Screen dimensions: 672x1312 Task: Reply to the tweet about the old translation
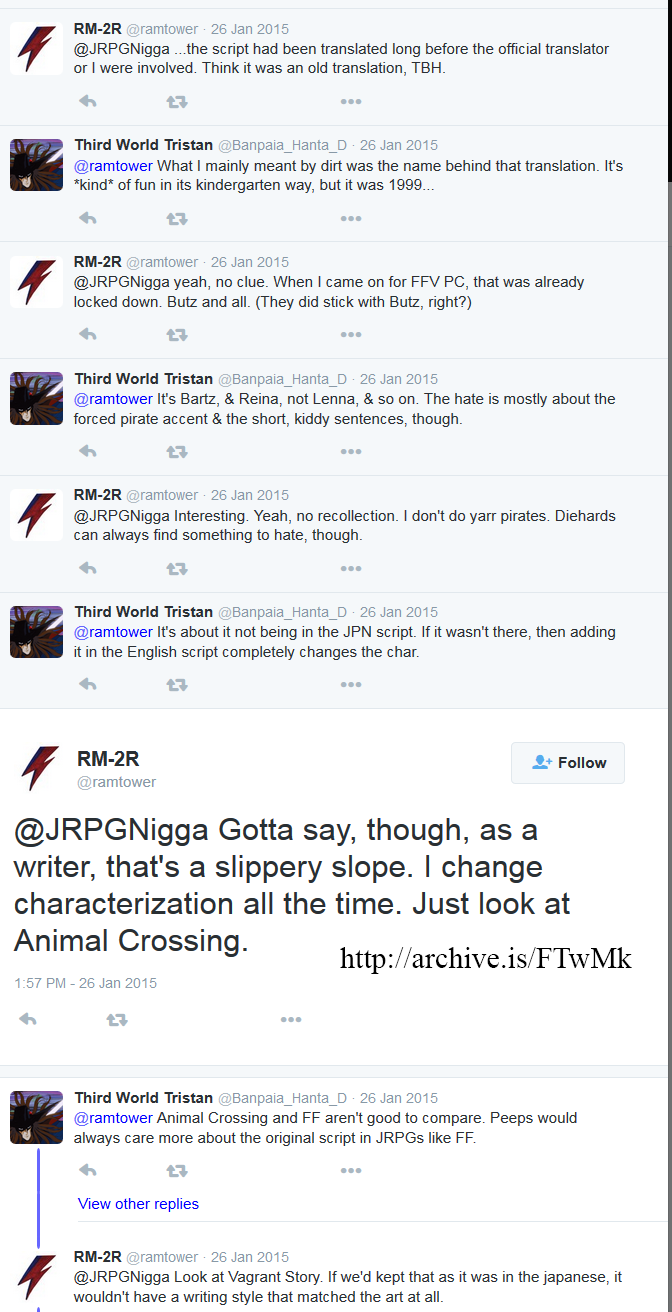87,102
